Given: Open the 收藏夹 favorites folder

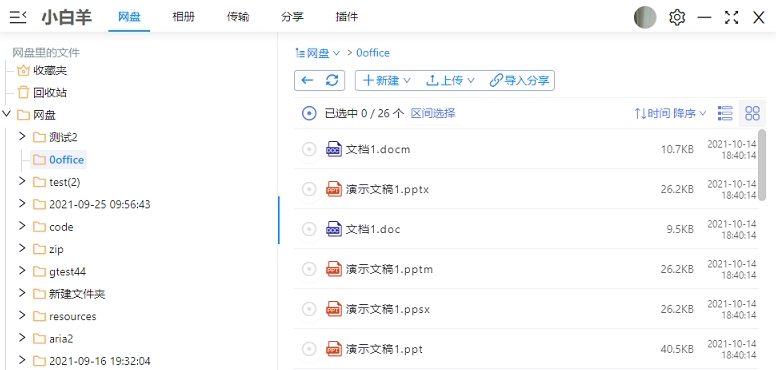Looking at the screenshot, I should click(x=42, y=71).
